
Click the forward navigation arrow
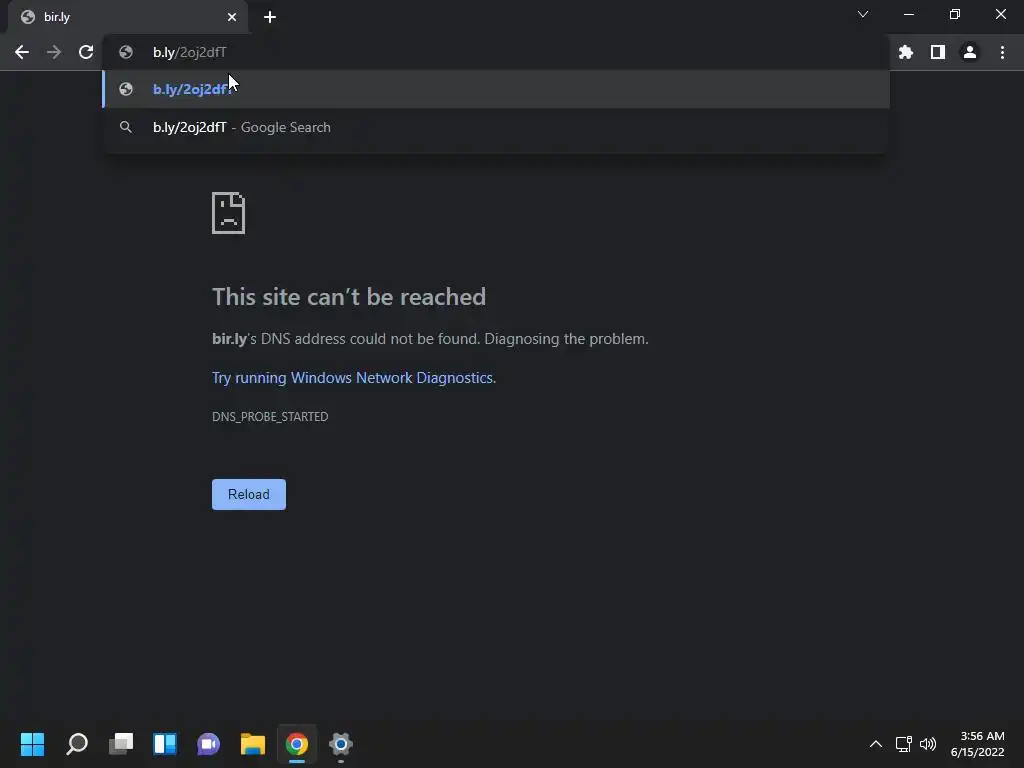tap(54, 52)
